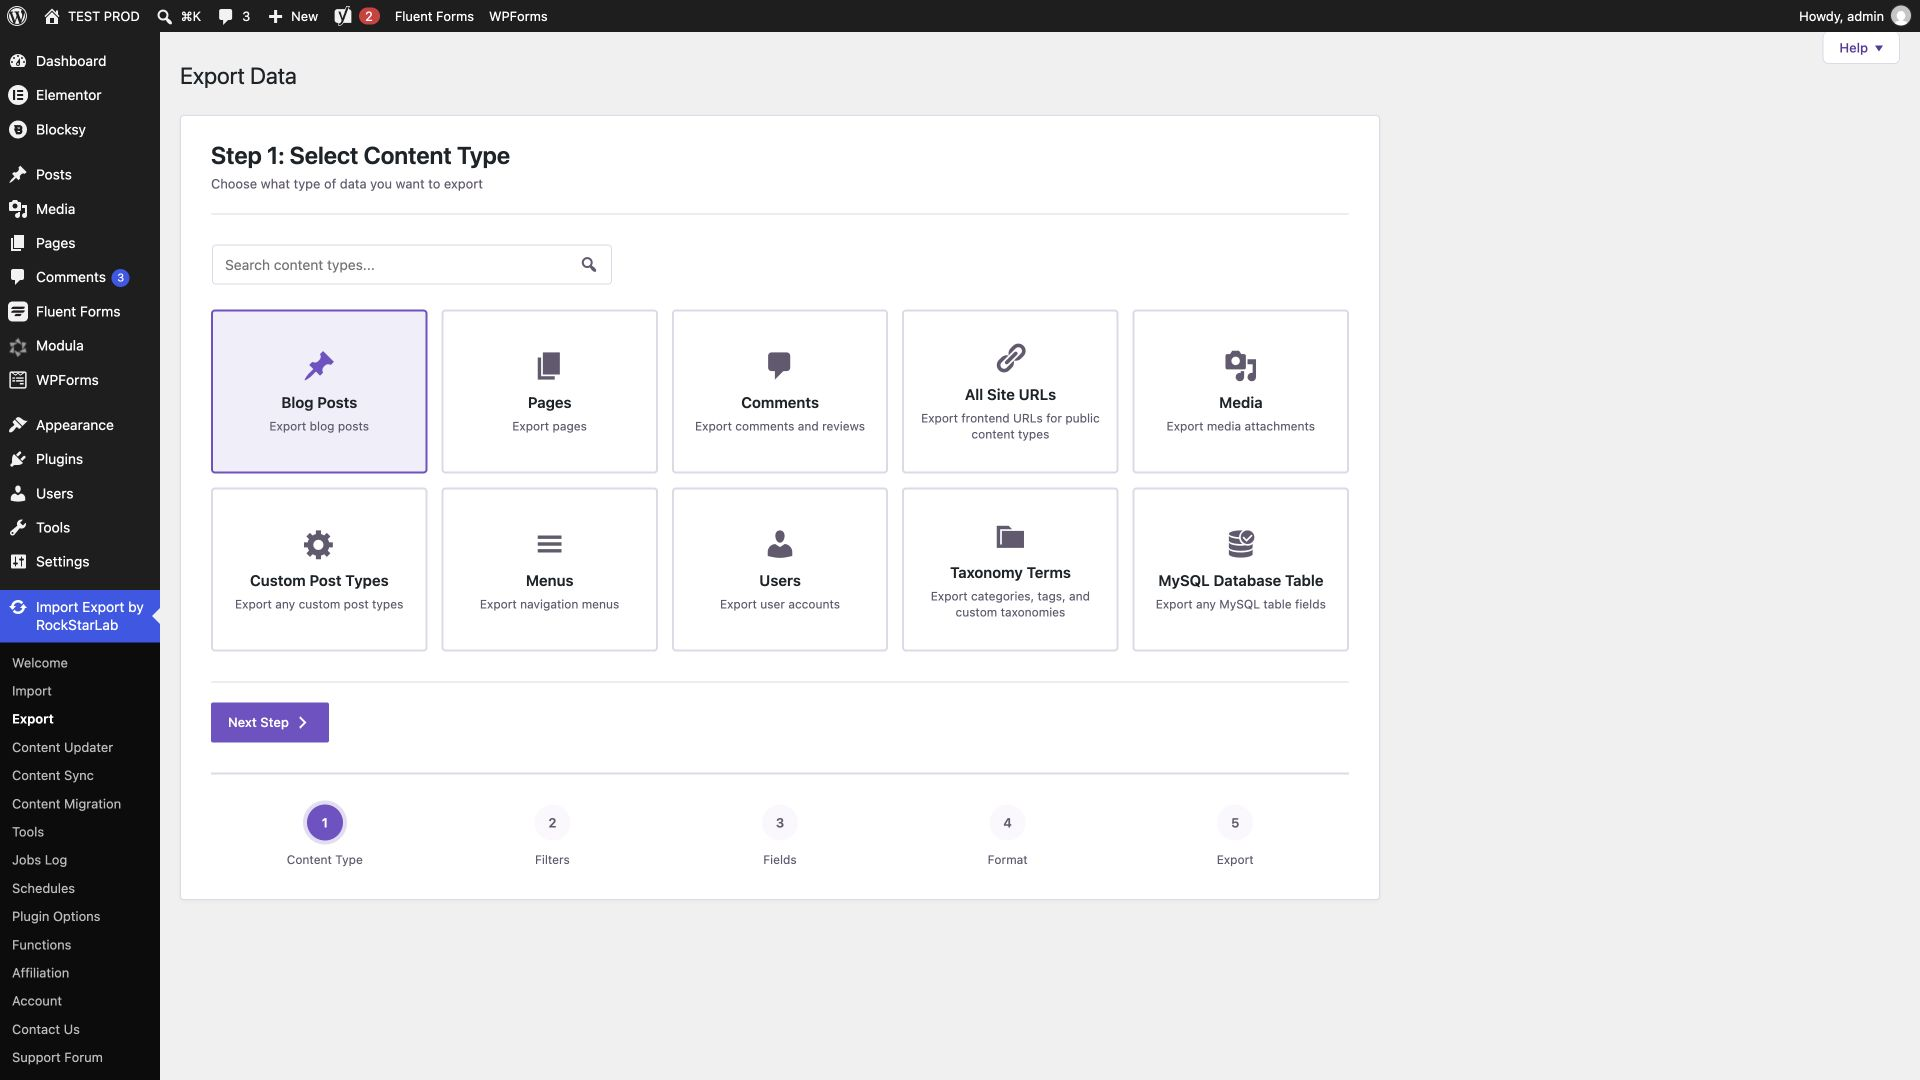Open Schedules submenu link
This screenshot has height=1080, width=1920.
[x=43, y=888]
